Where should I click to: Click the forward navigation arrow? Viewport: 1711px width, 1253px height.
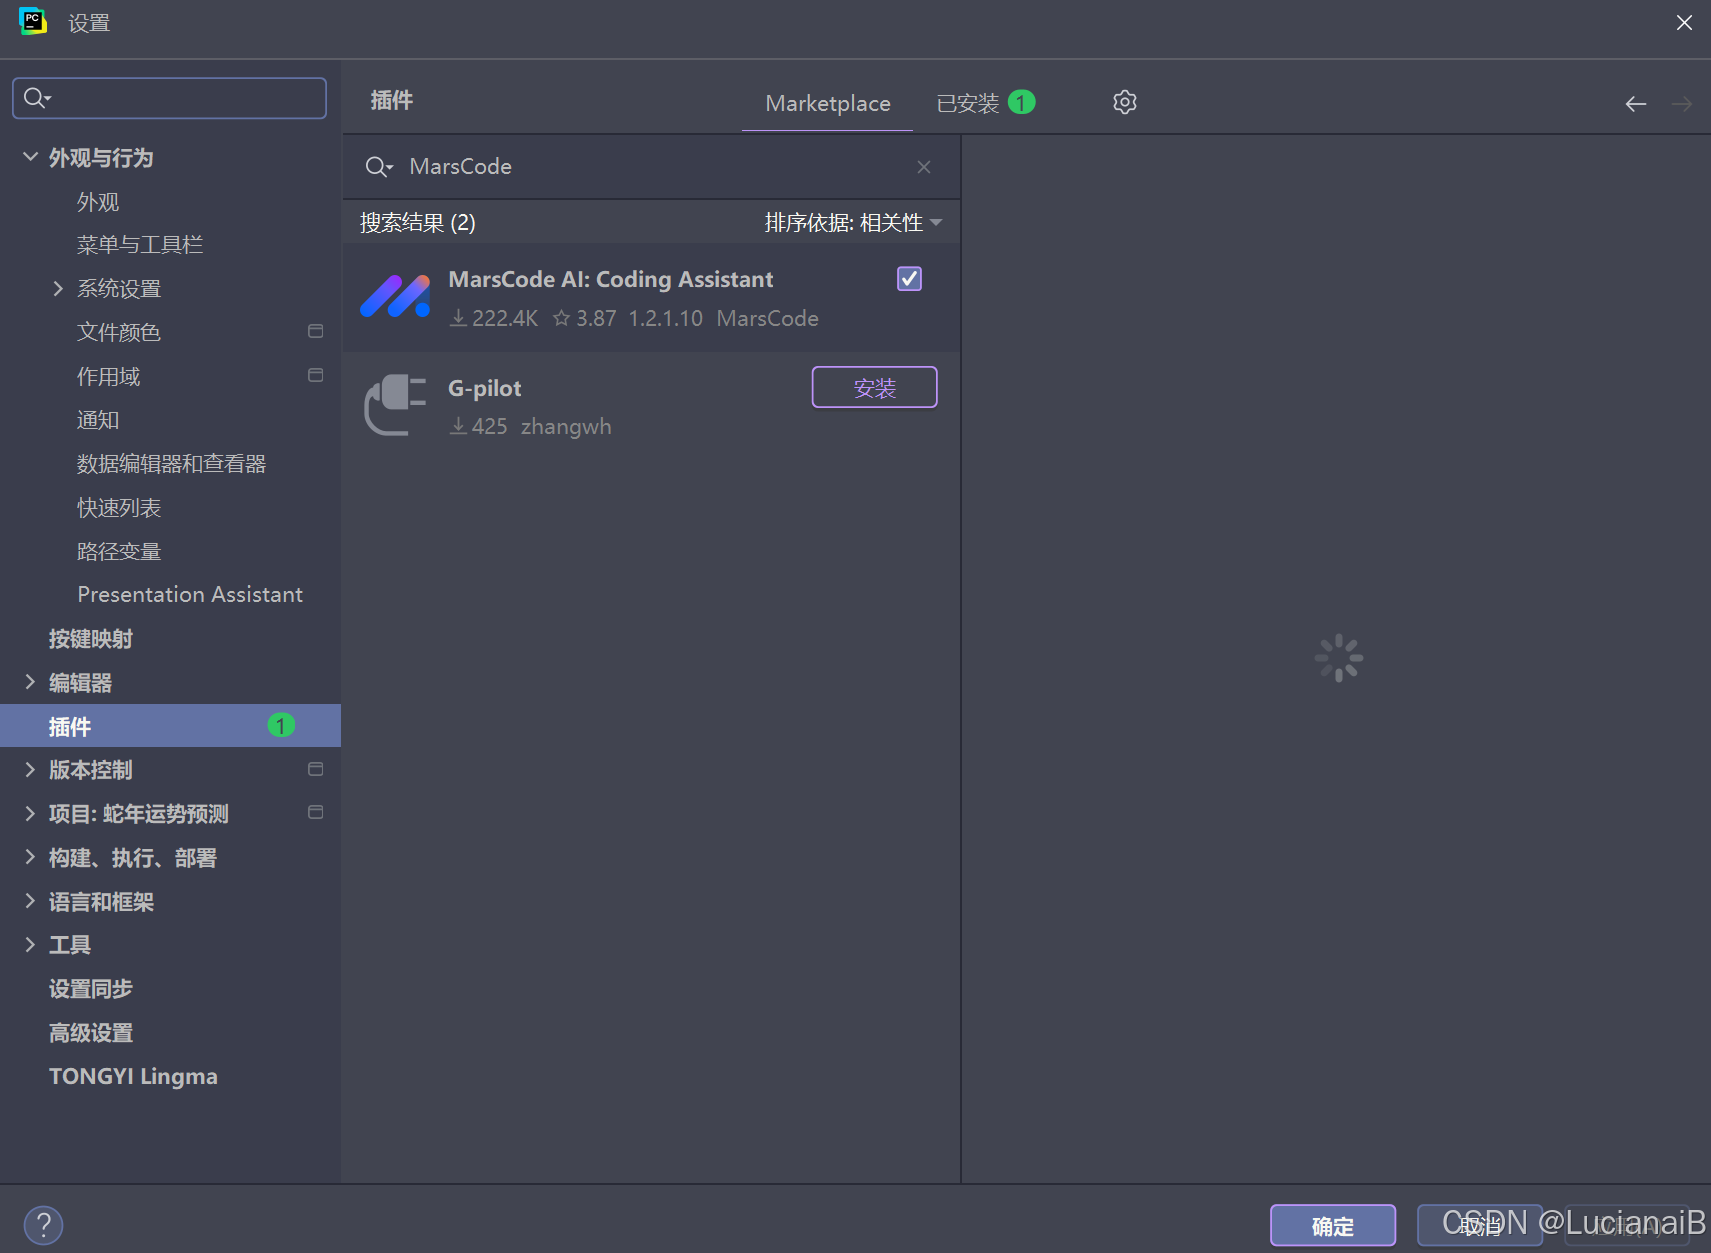(1682, 103)
